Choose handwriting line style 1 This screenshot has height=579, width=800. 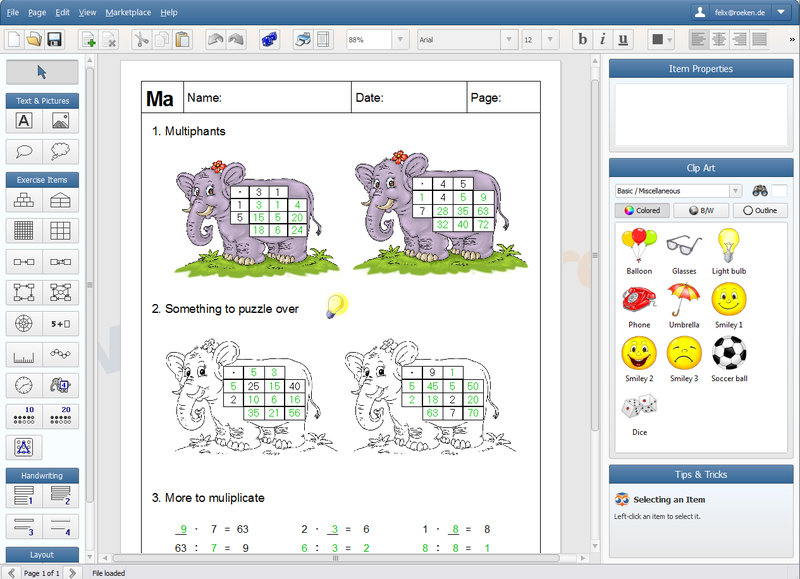[x=24, y=495]
